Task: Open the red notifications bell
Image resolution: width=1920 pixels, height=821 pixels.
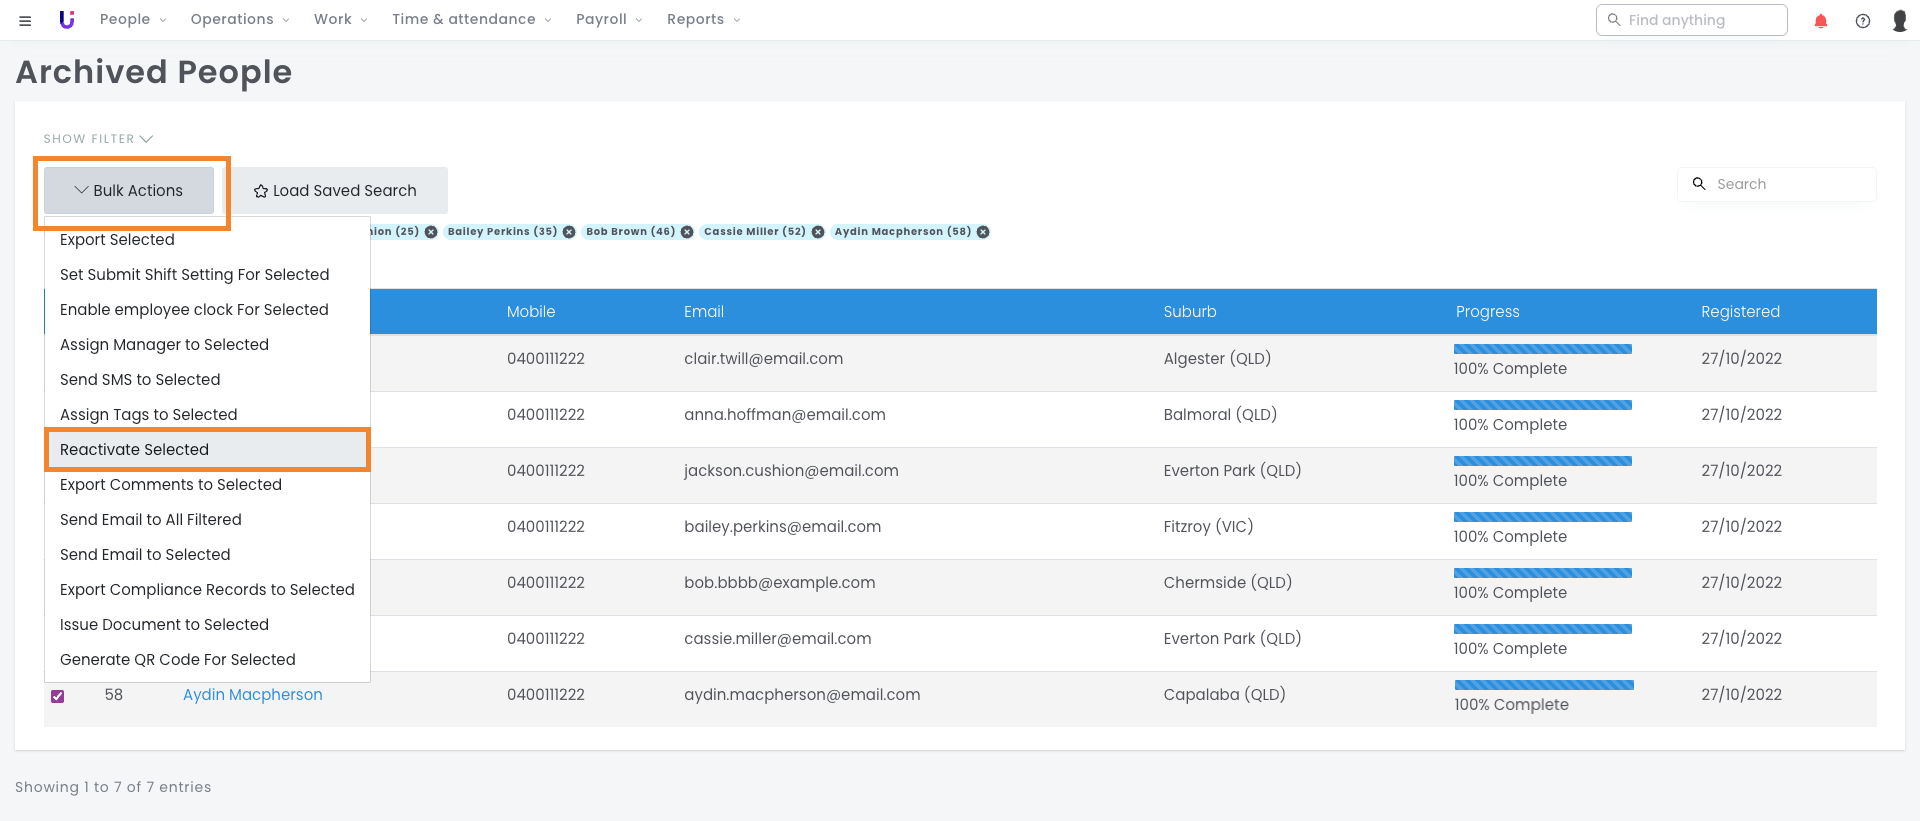Action: tap(1820, 21)
